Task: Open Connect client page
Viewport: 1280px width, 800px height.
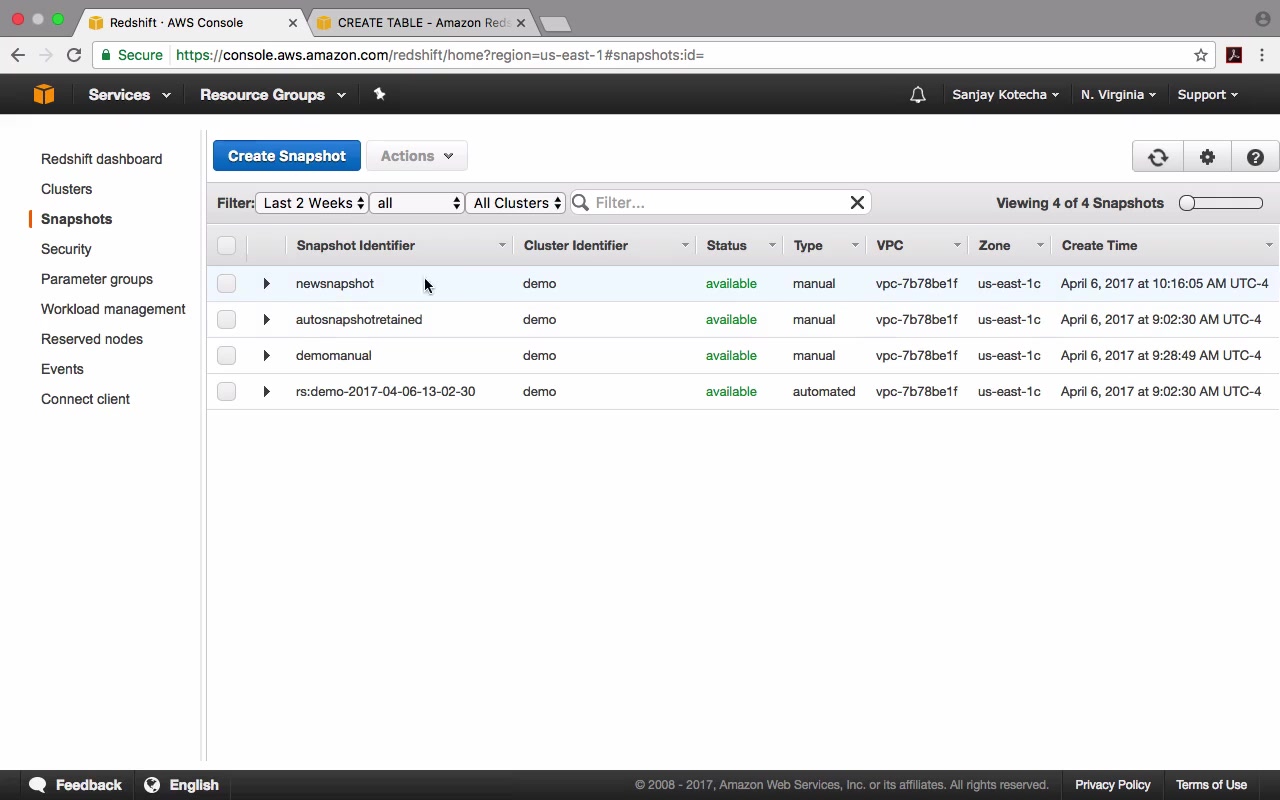Action: 85,399
